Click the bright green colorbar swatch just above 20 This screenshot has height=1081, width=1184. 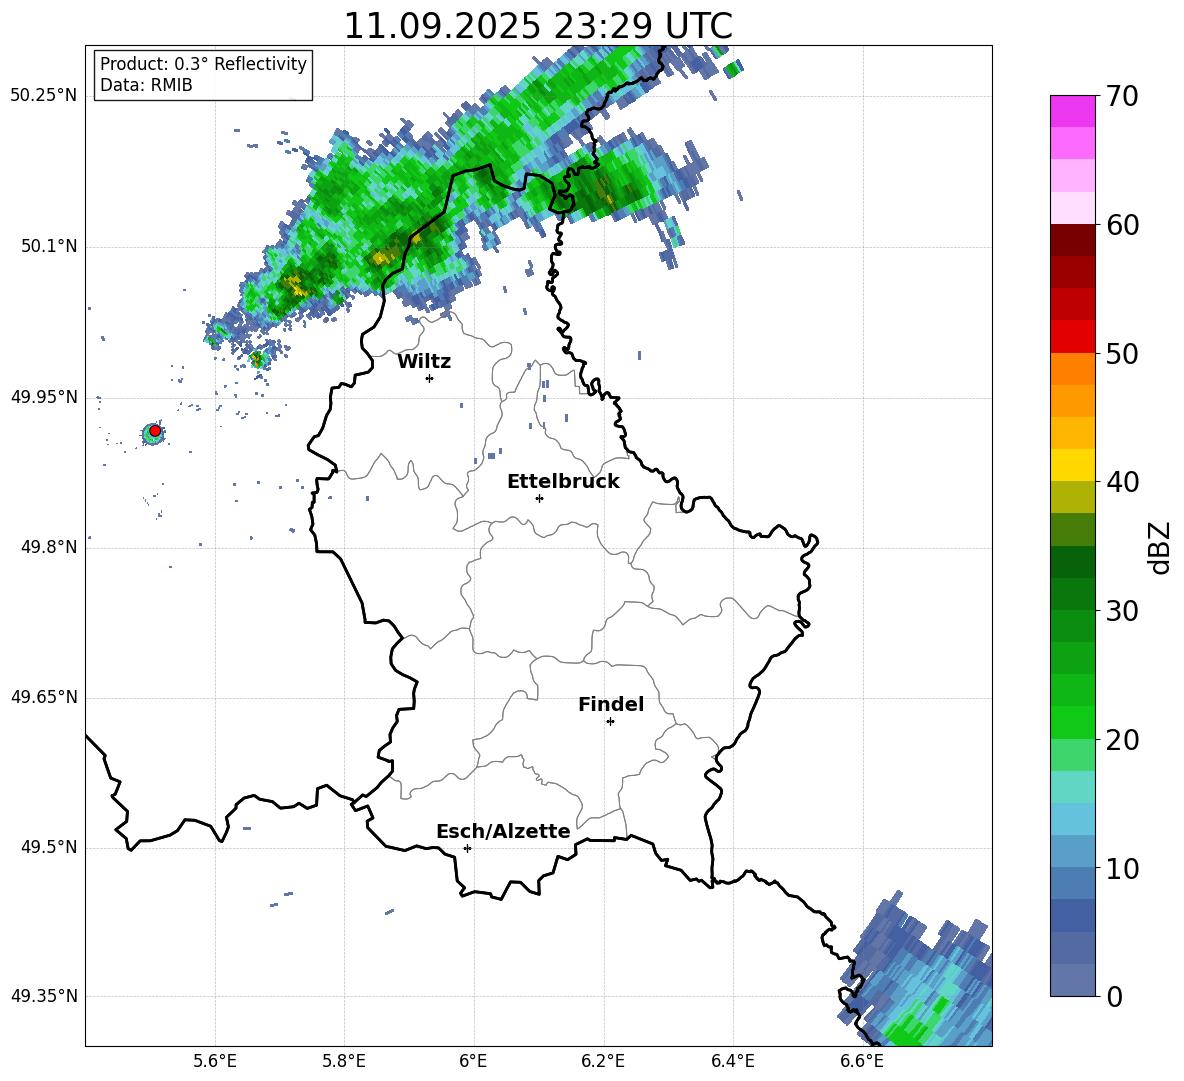(x=1072, y=722)
